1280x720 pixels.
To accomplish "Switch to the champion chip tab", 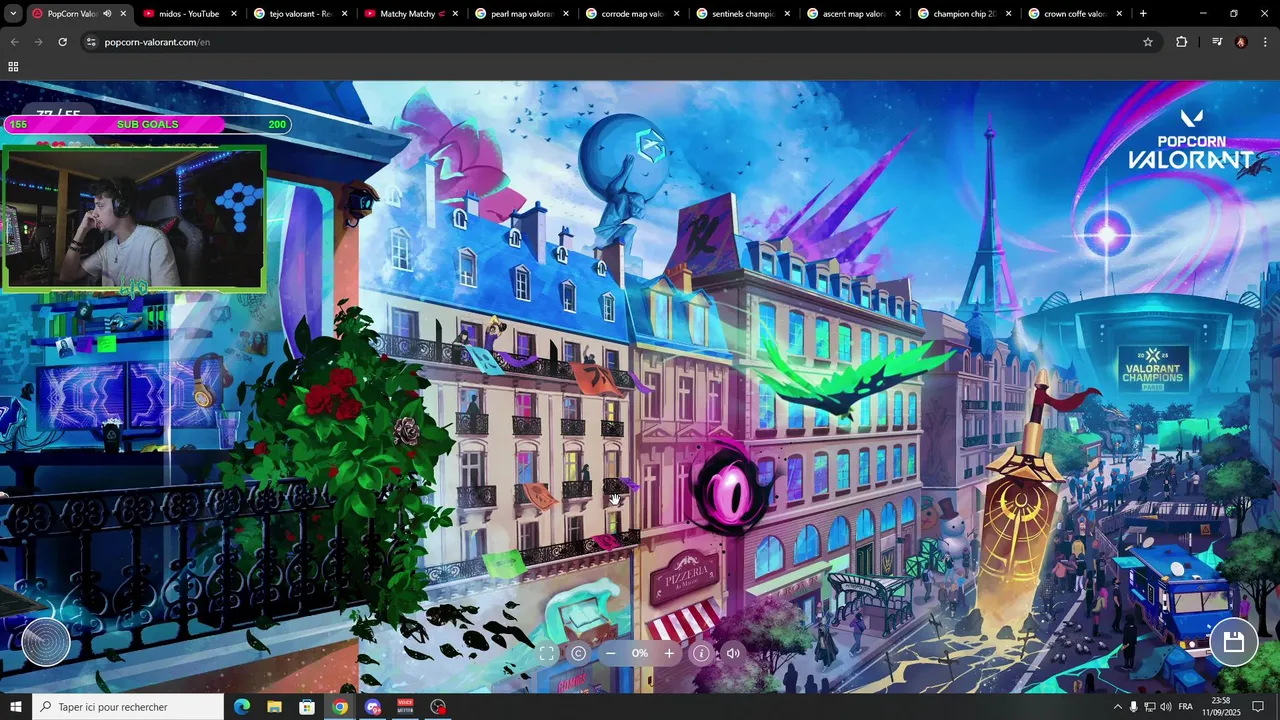I will point(965,14).
